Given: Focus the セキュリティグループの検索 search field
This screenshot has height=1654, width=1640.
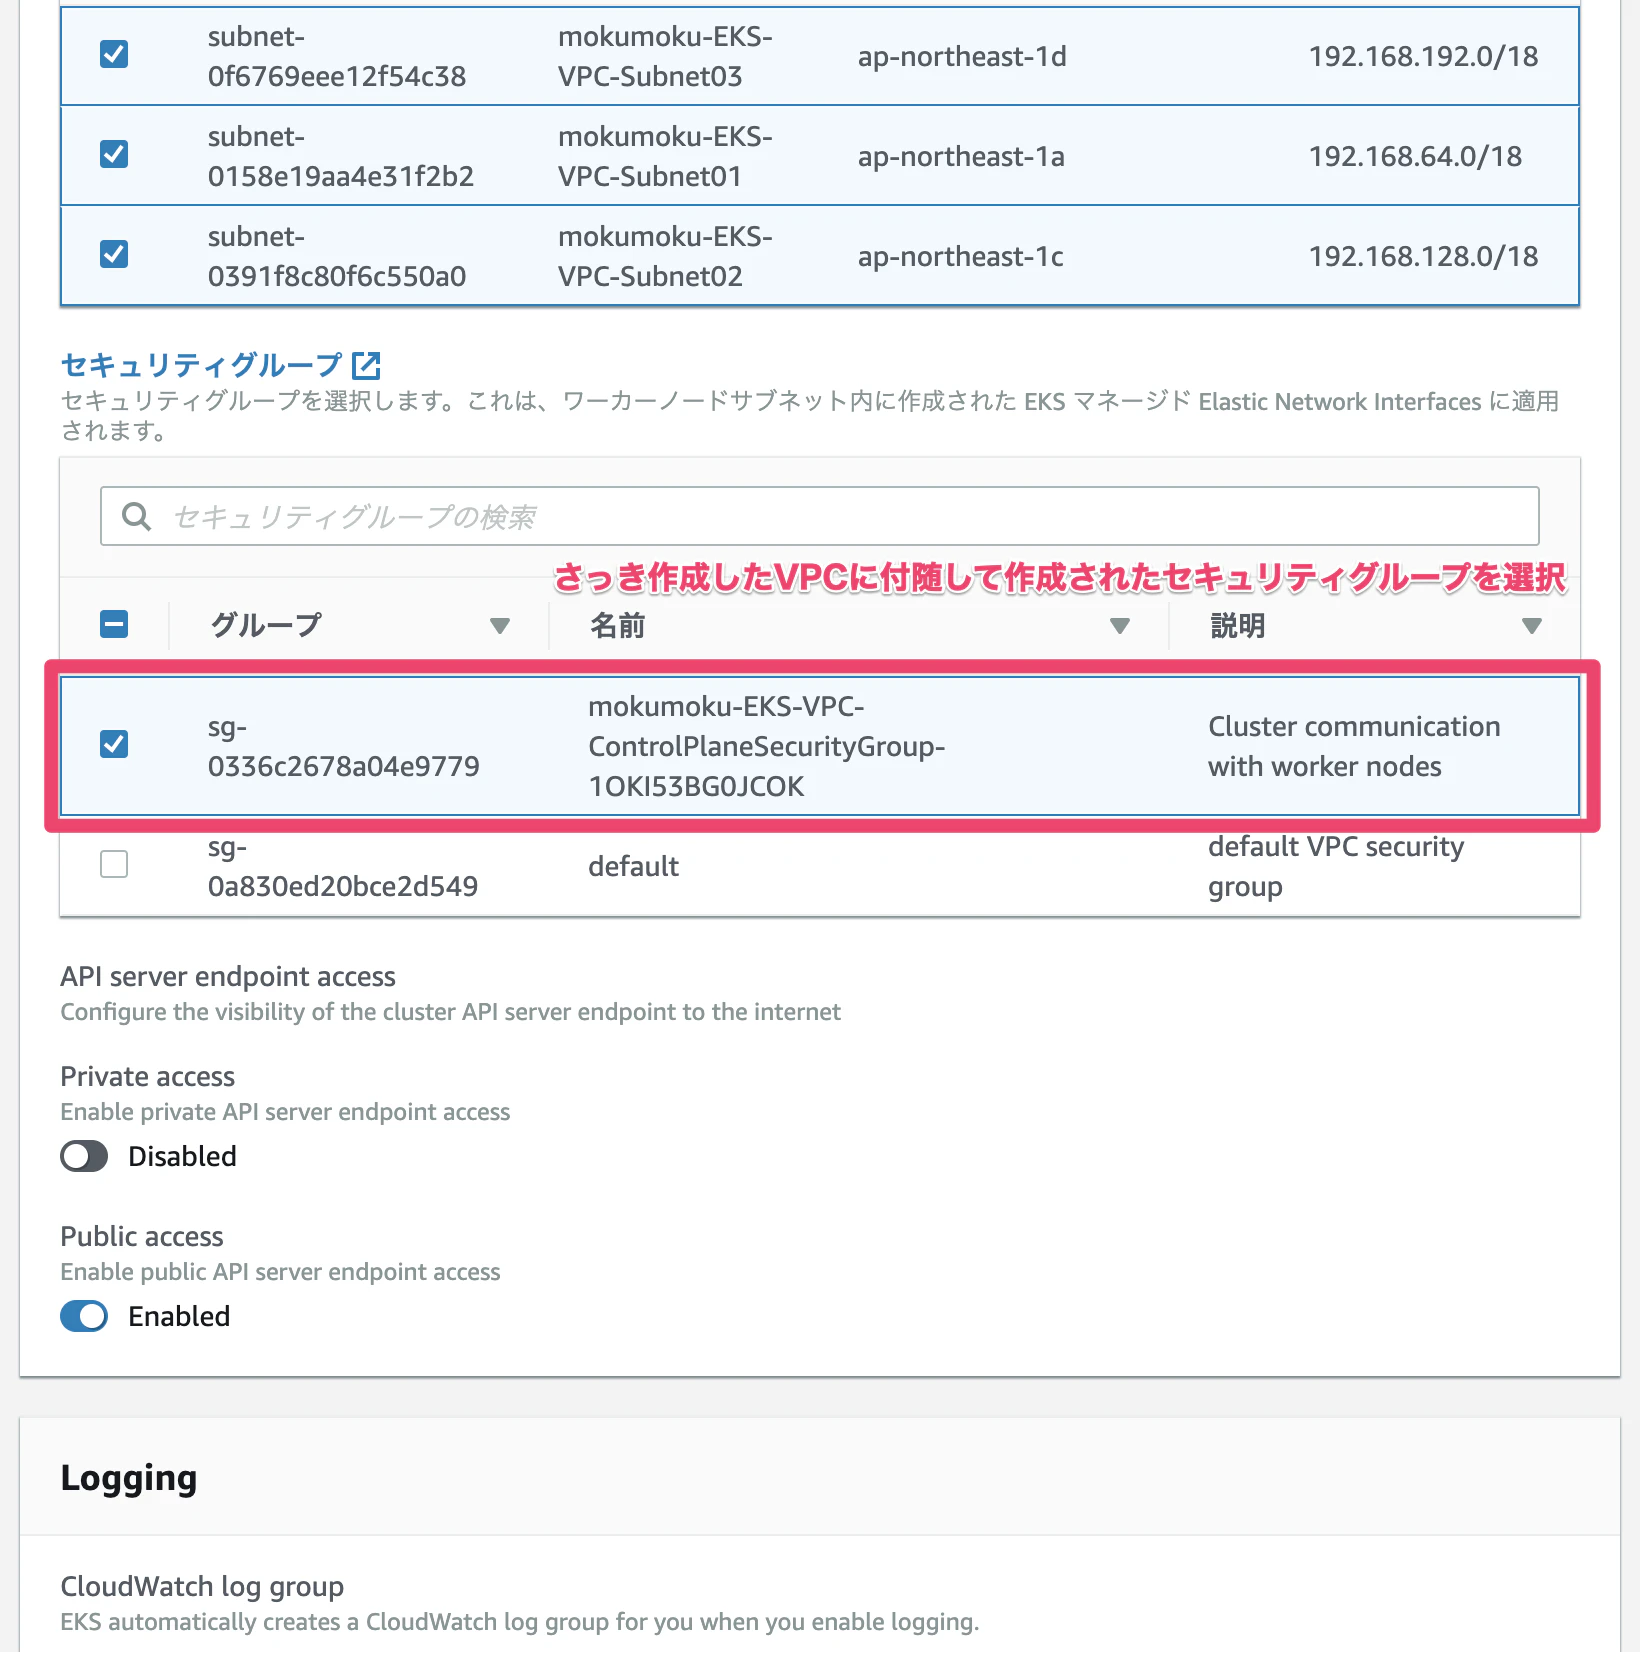Looking at the screenshot, I should (x=819, y=516).
